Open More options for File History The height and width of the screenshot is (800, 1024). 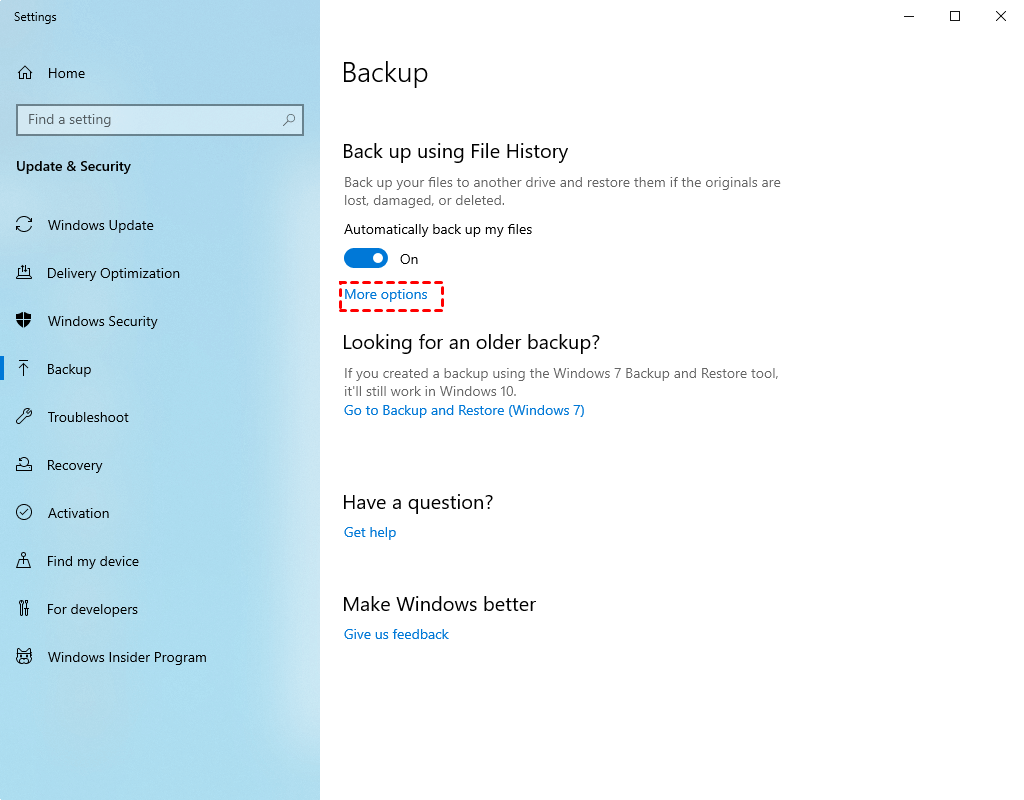(386, 295)
